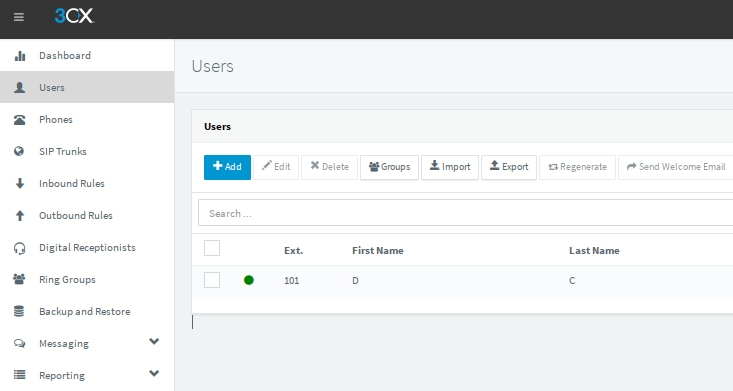733x391 pixels.
Task: Click the Inbound Rules down arrow icon
Action: click(20, 183)
